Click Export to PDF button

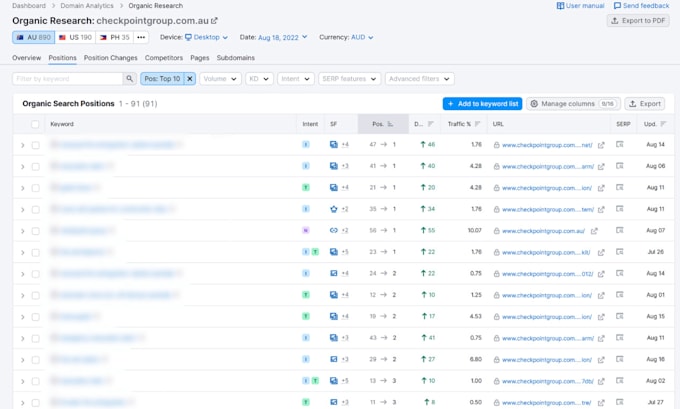pos(638,20)
